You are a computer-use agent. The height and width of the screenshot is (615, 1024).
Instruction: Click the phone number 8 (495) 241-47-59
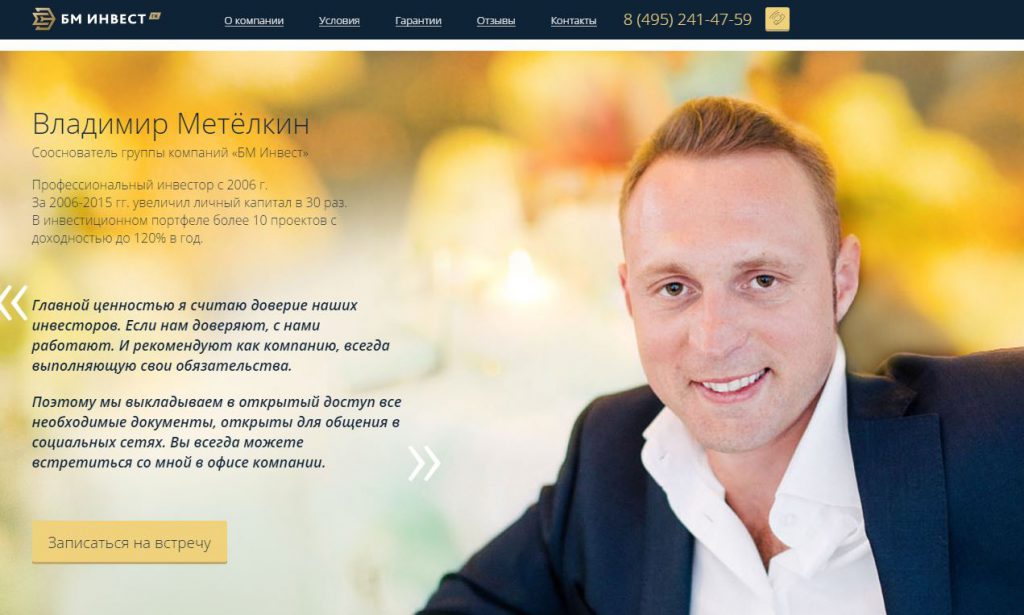[687, 20]
